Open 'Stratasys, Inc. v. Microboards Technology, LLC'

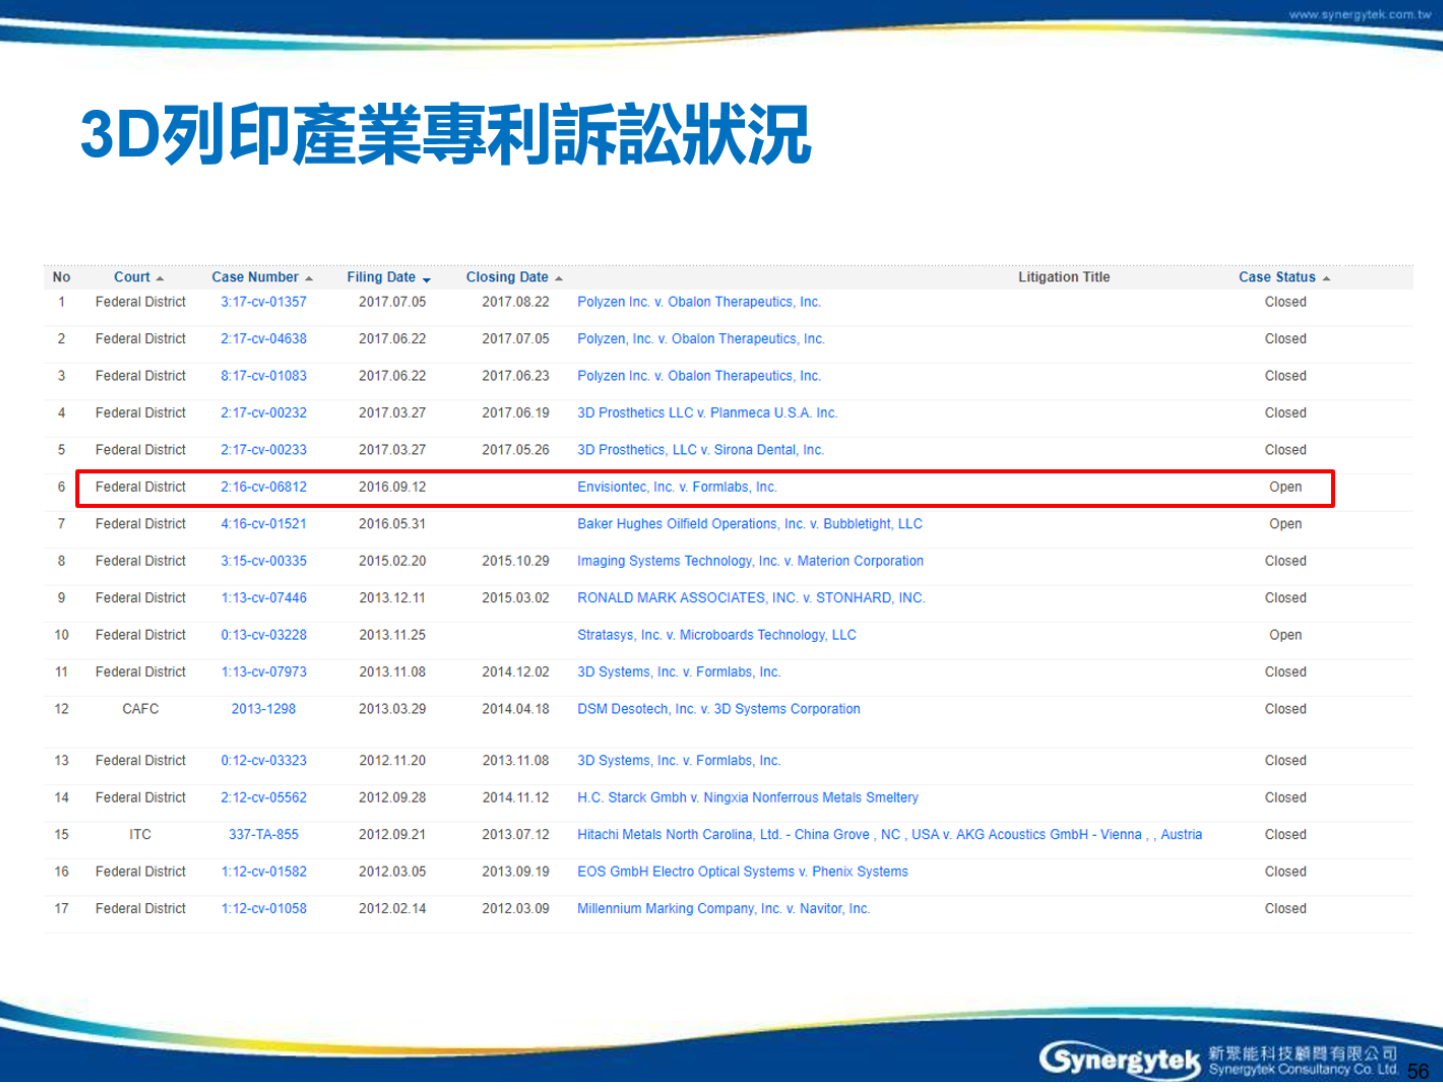point(717,635)
